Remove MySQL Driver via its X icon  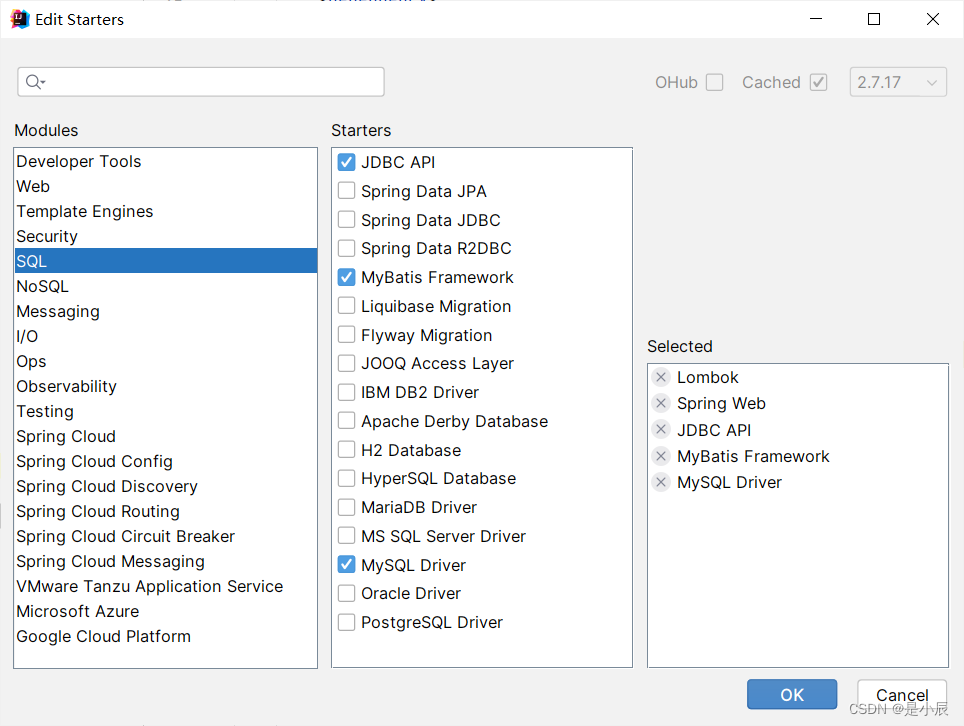[661, 483]
